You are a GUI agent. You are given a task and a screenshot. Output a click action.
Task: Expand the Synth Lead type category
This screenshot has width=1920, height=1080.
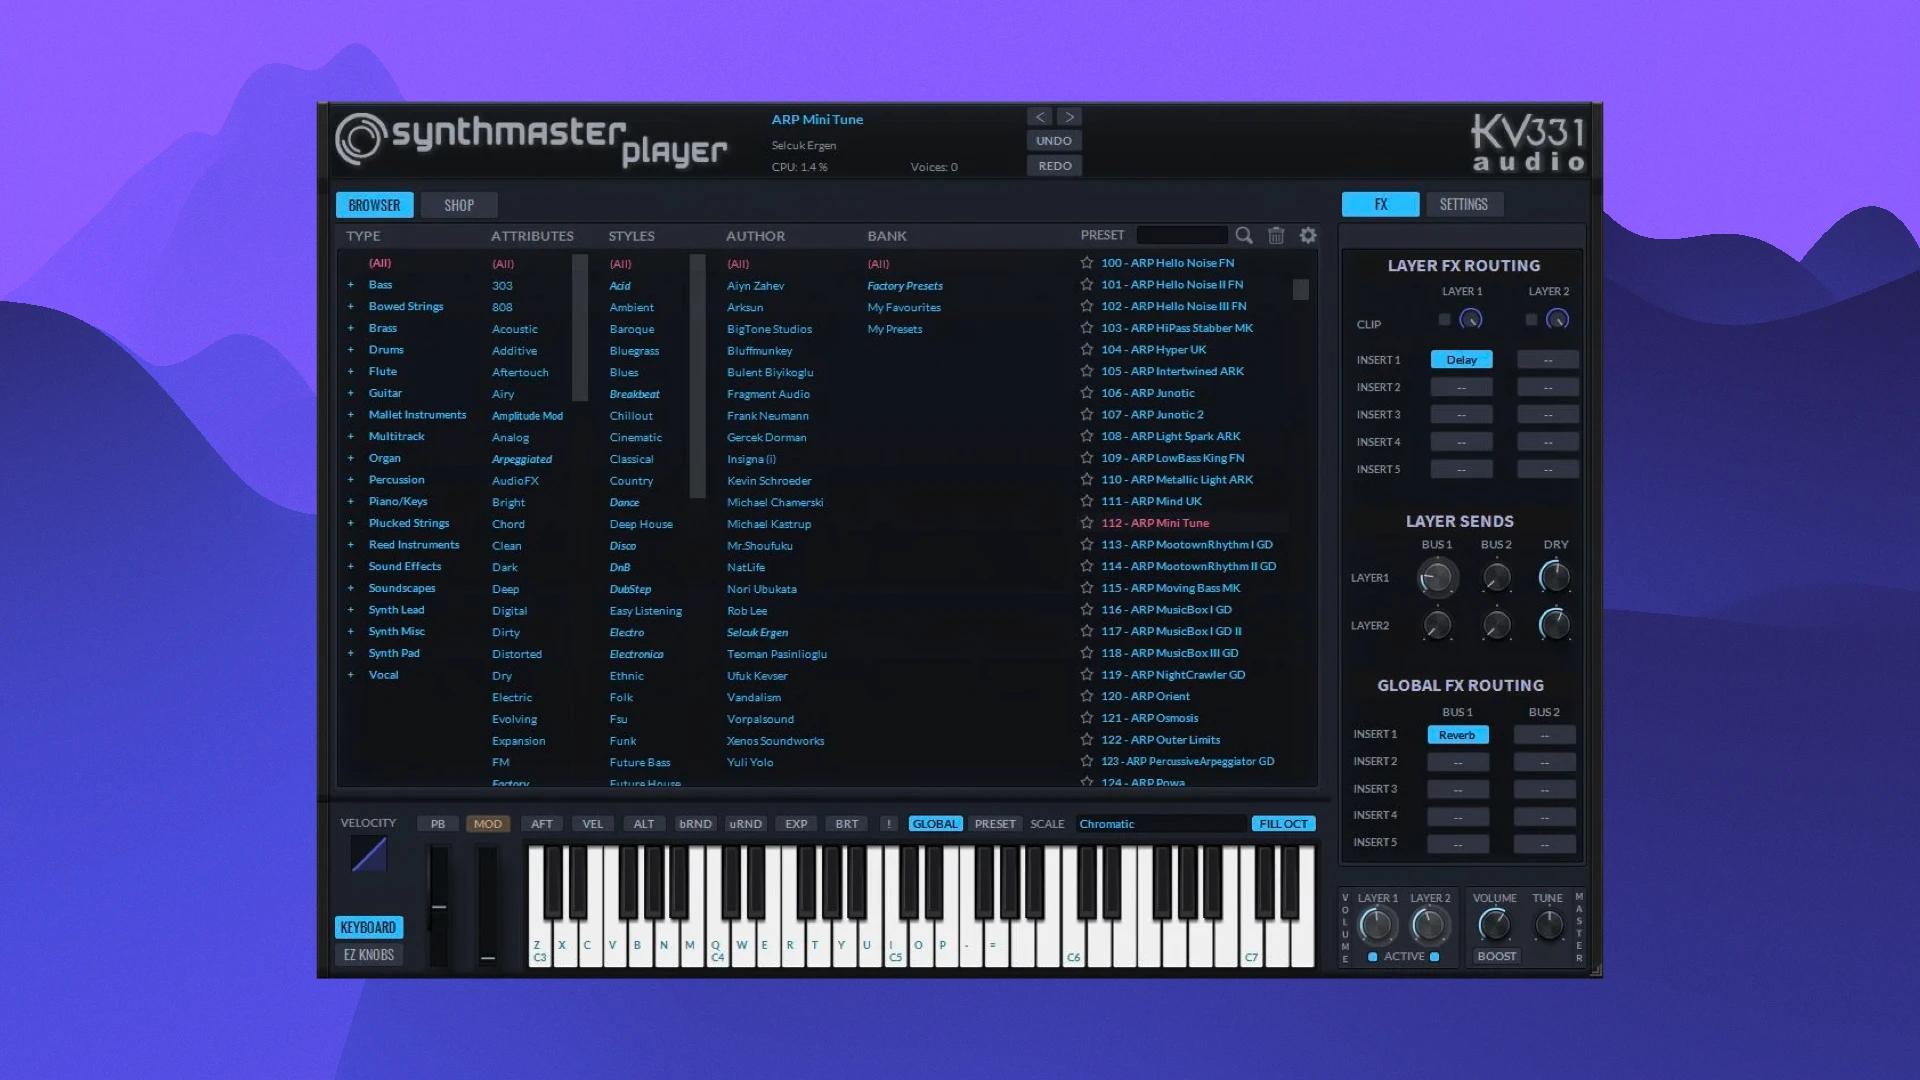tap(351, 610)
